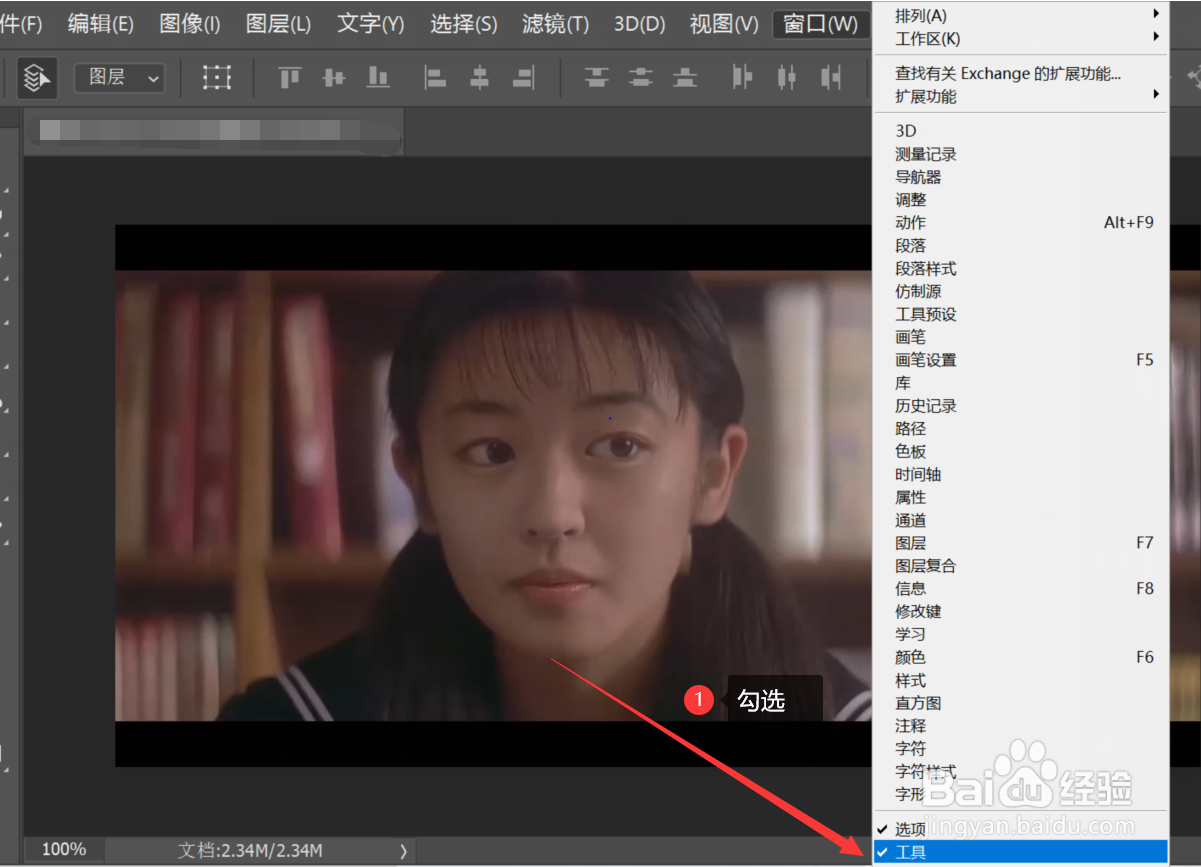Toggle Show Transform Controls box icon
The height and width of the screenshot is (867, 1201).
point(217,77)
